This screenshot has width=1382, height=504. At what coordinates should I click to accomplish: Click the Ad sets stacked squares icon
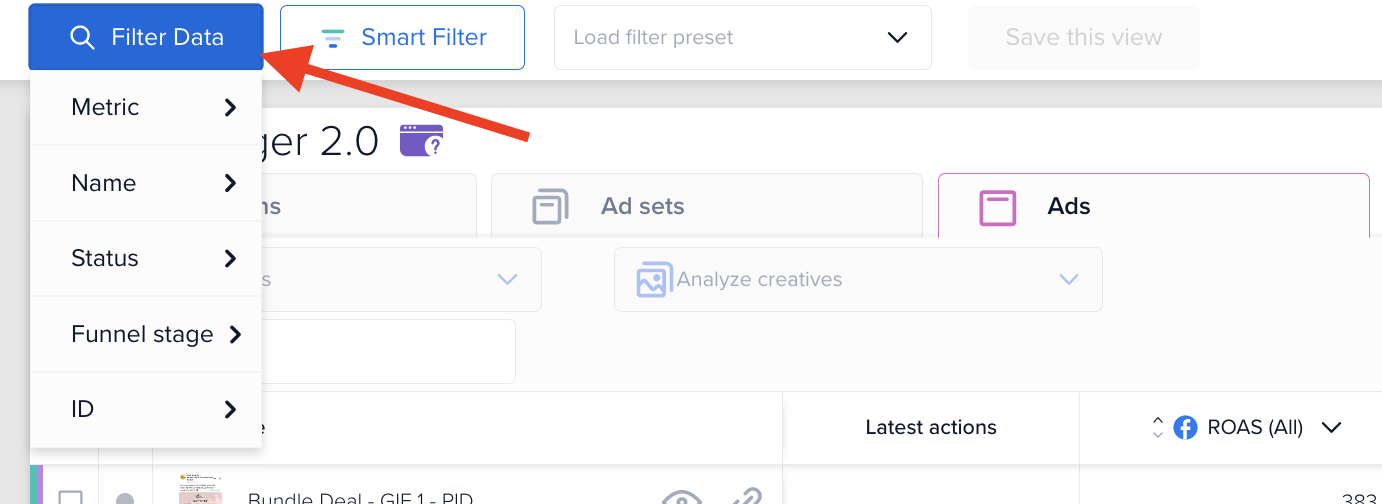tap(550, 207)
